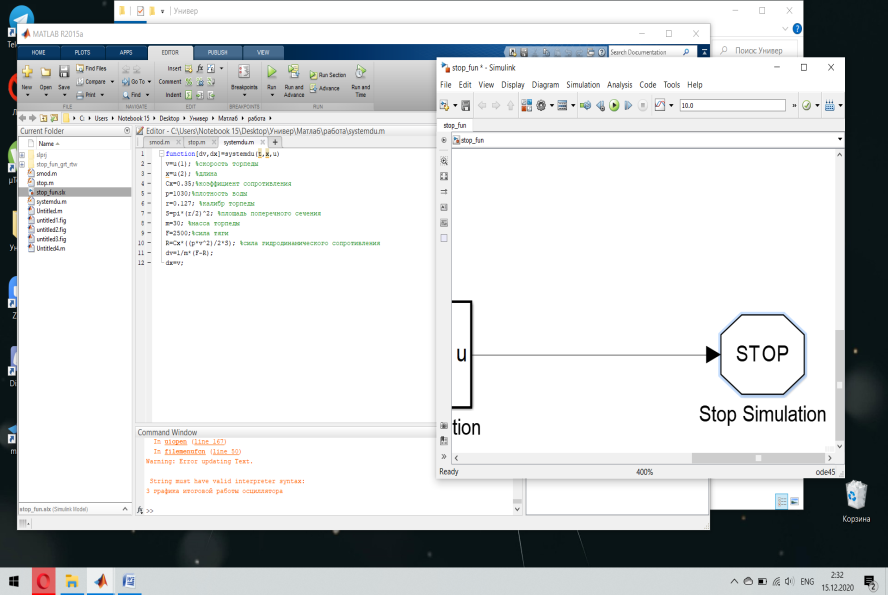The width and height of the screenshot is (888, 595).
Task: Click the Simulink canvas horizontal scrollbar
Action: [x=758, y=458]
